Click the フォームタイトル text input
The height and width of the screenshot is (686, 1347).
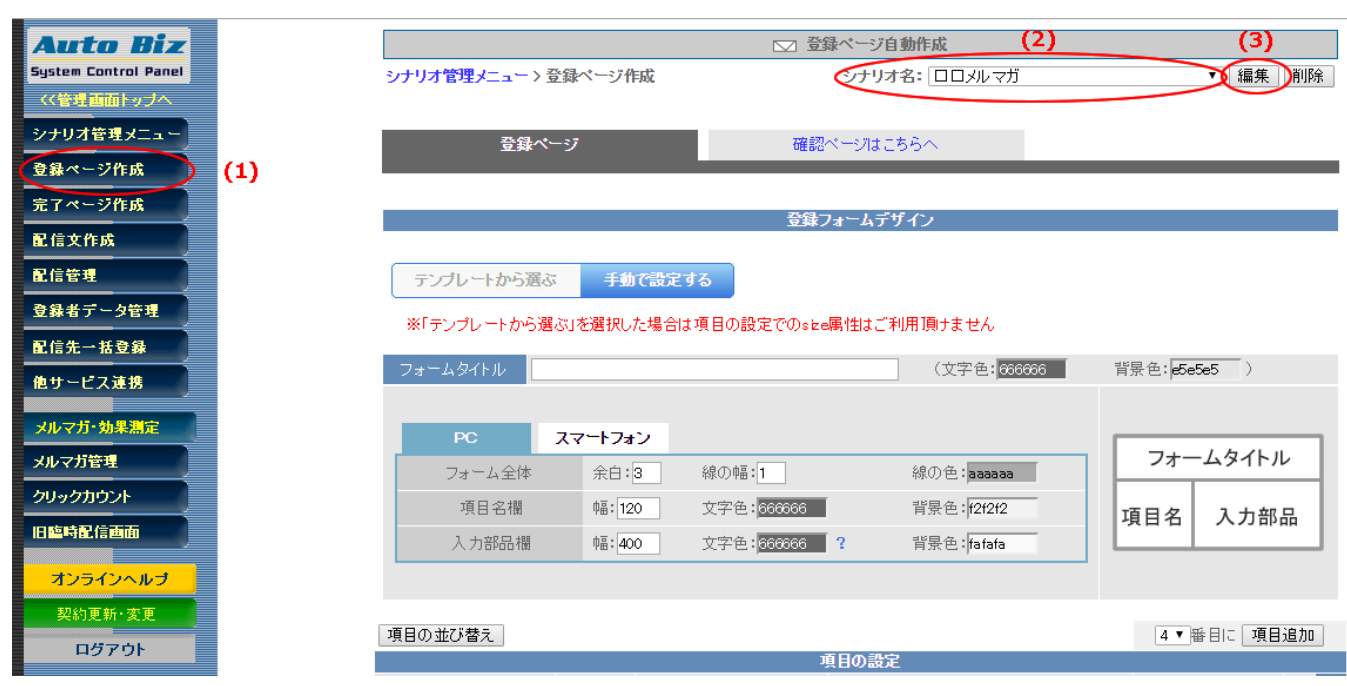pos(714,370)
